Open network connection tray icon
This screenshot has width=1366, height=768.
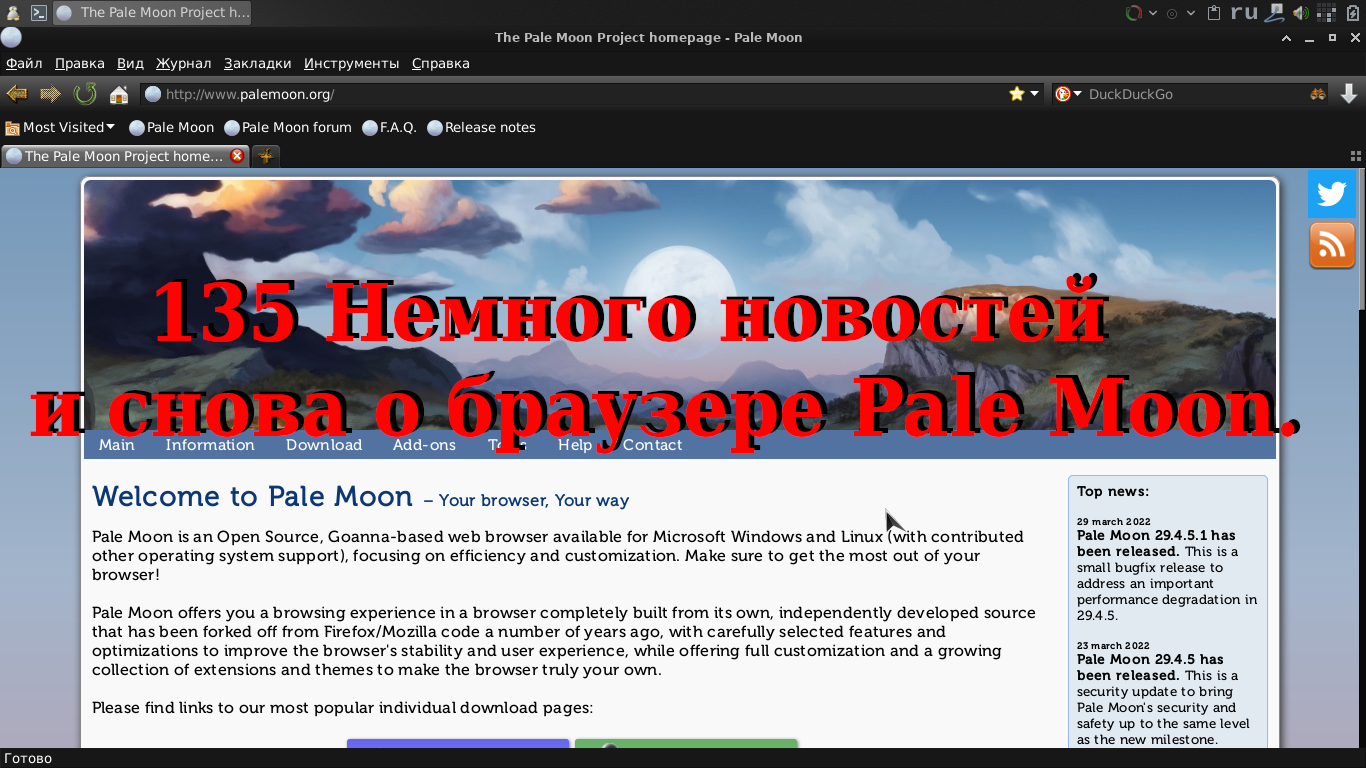coord(1274,13)
